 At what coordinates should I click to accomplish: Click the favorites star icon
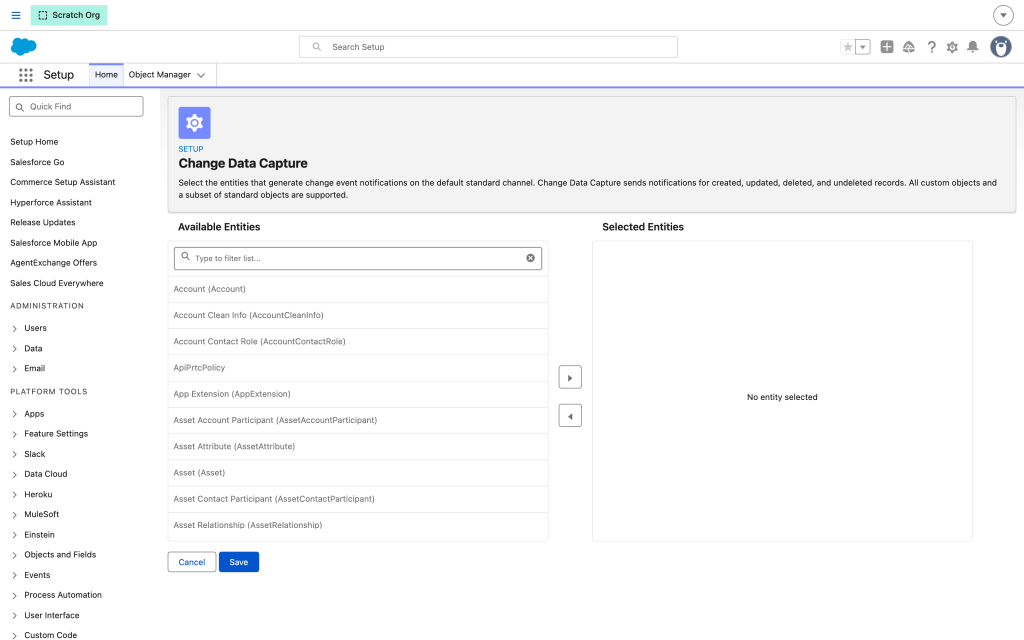pyautogui.click(x=848, y=47)
